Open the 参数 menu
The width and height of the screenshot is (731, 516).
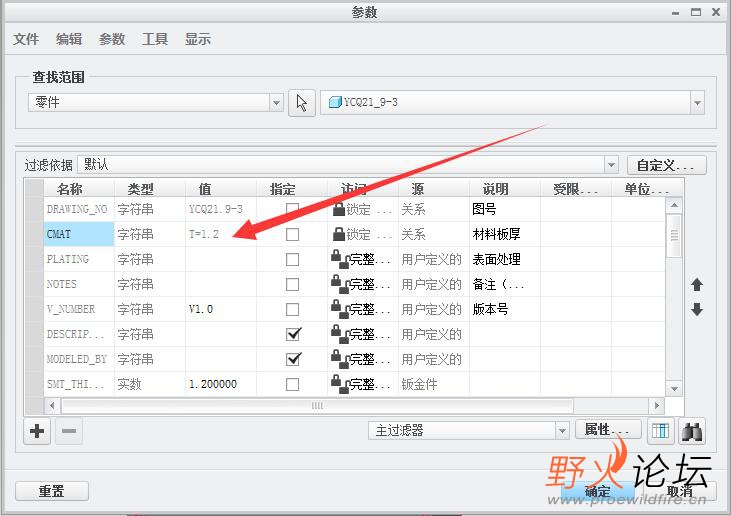pyautogui.click(x=112, y=39)
